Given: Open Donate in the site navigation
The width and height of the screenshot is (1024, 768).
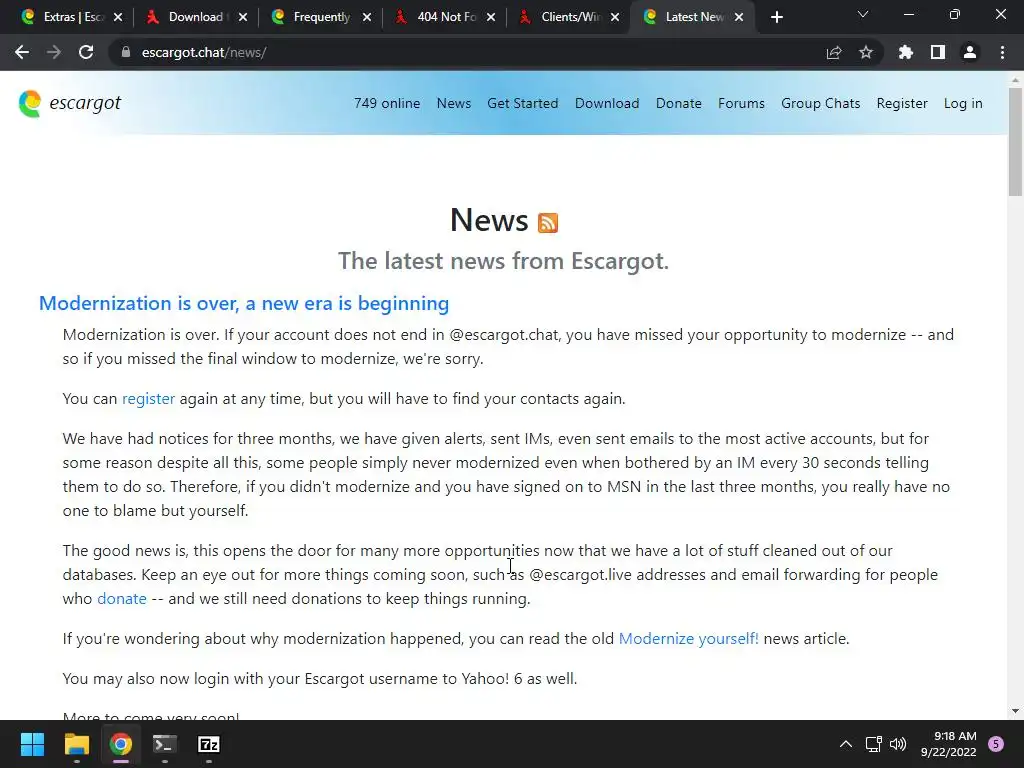Looking at the screenshot, I should (679, 103).
